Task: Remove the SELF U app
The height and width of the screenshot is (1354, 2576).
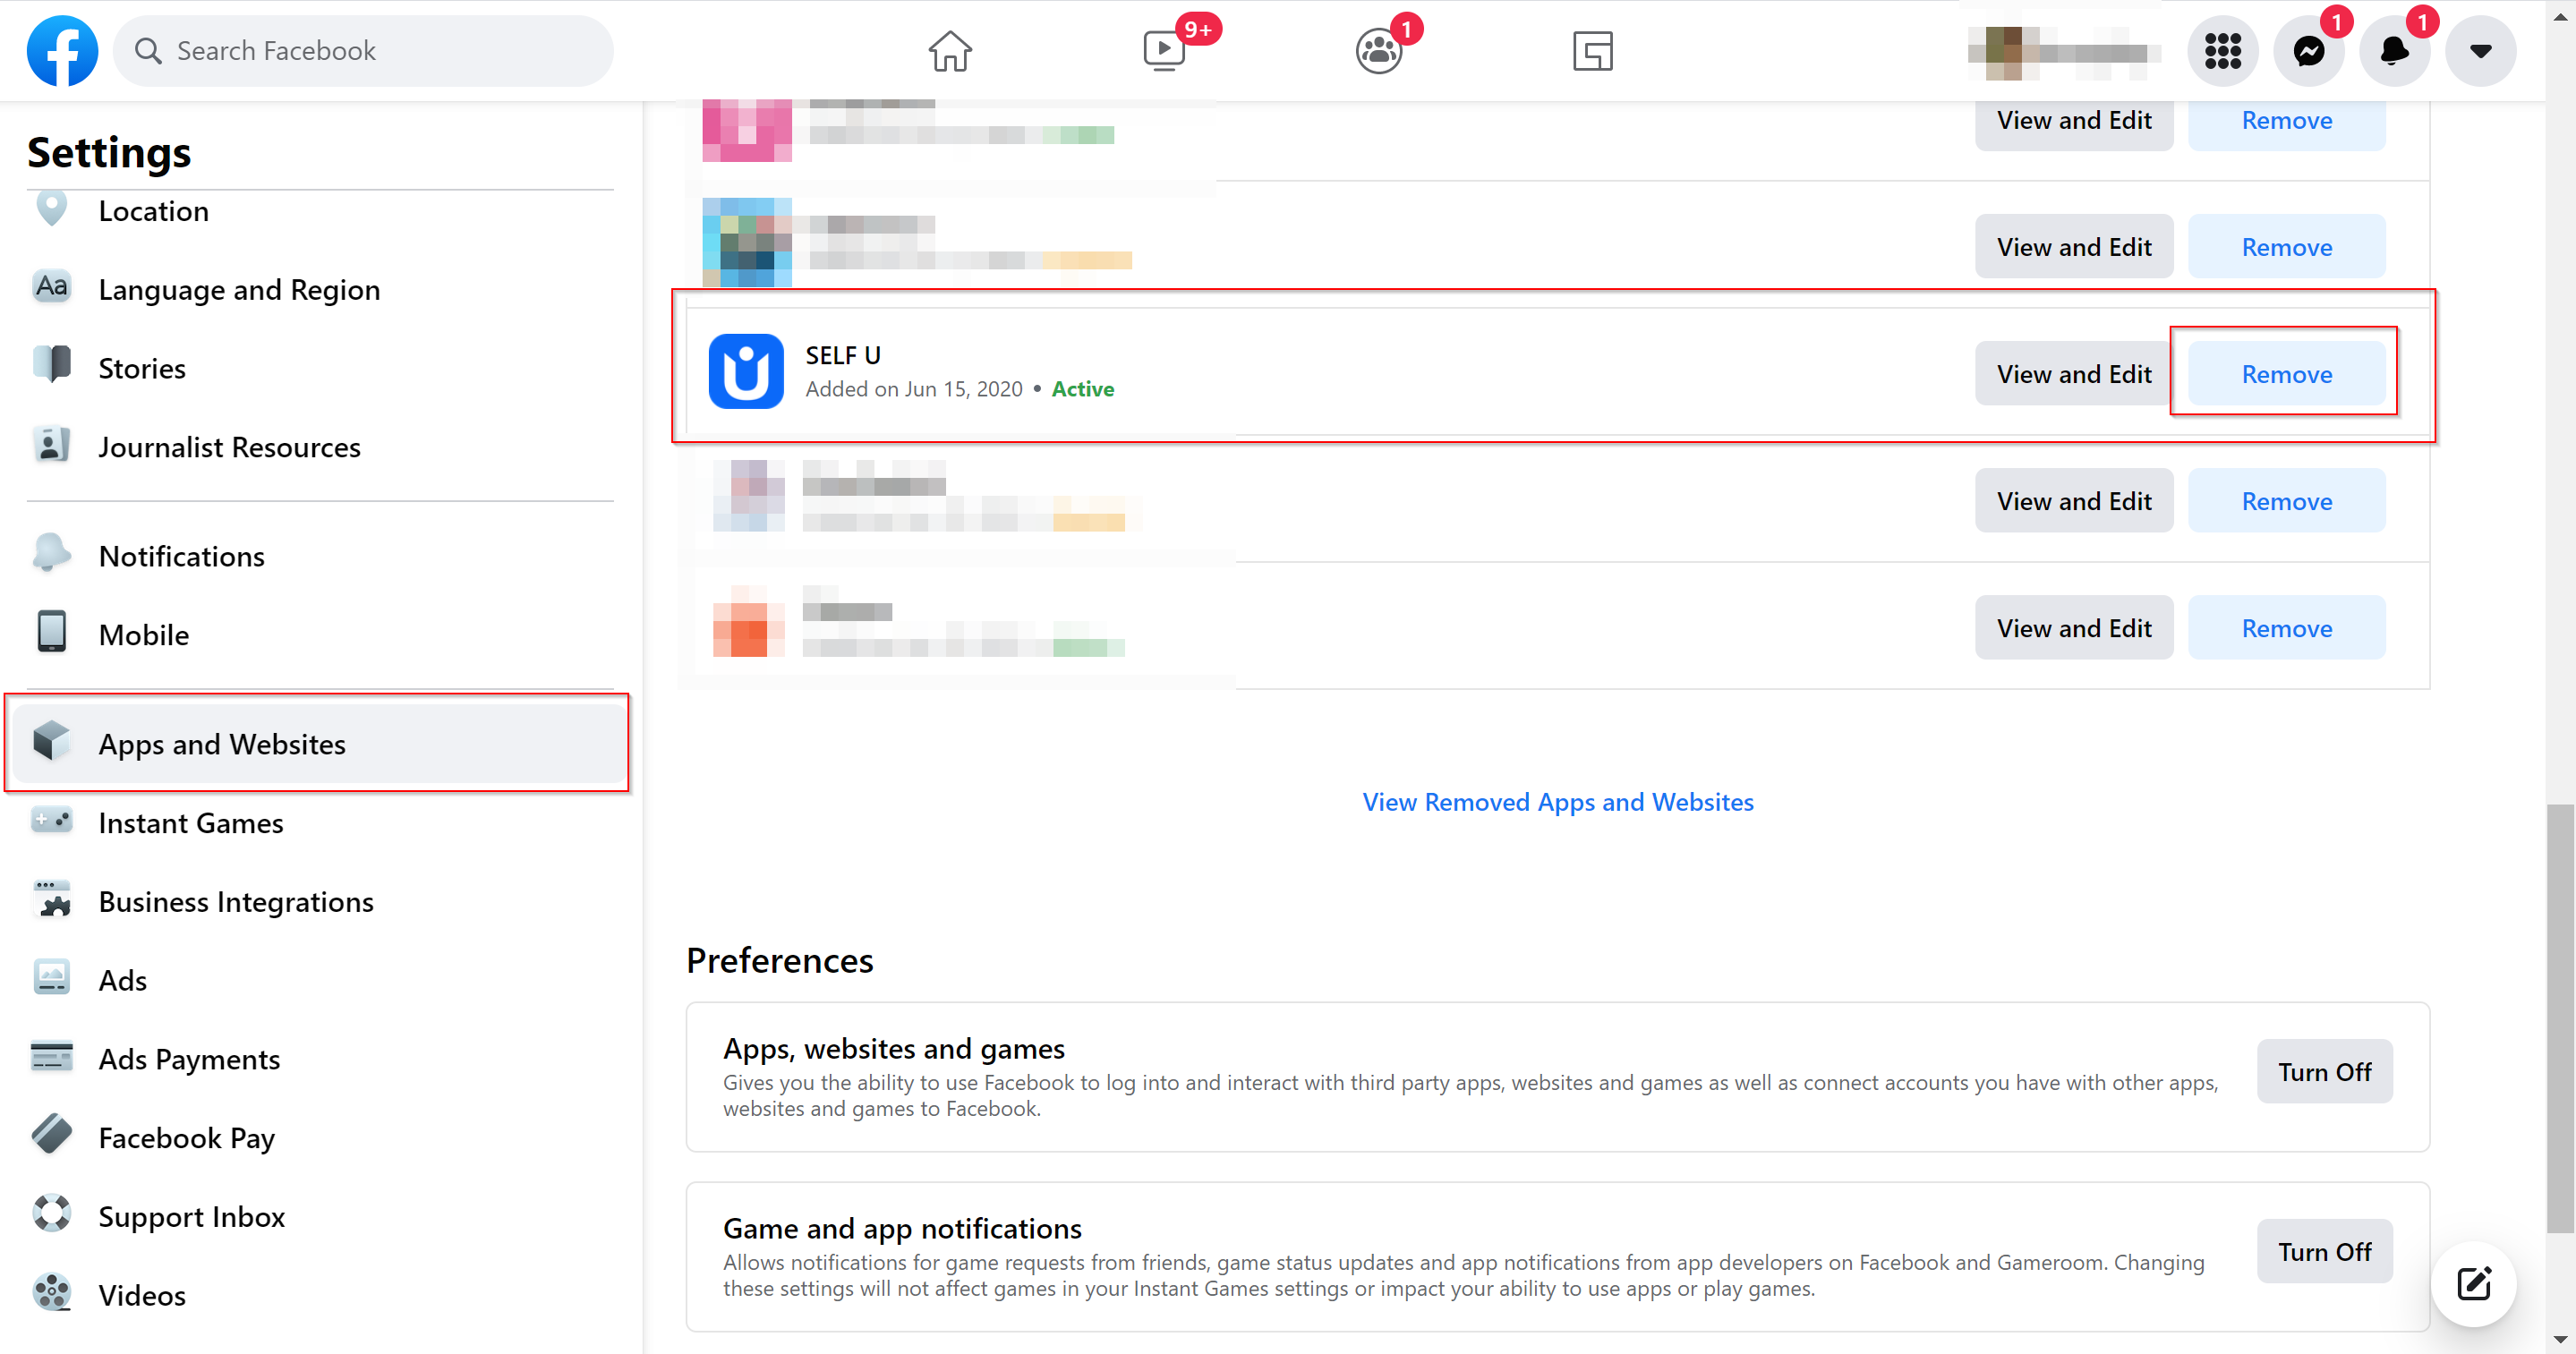Action: pos(2286,374)
